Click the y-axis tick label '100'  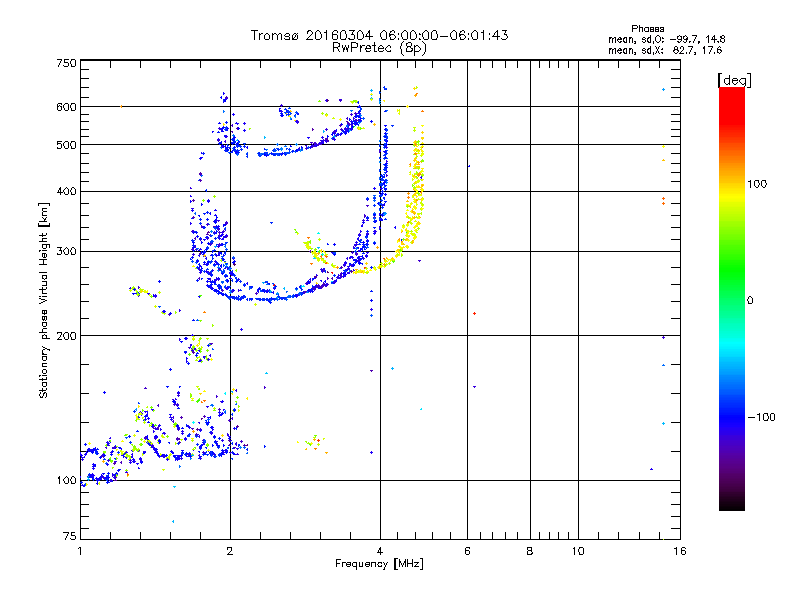click(66, 481)
